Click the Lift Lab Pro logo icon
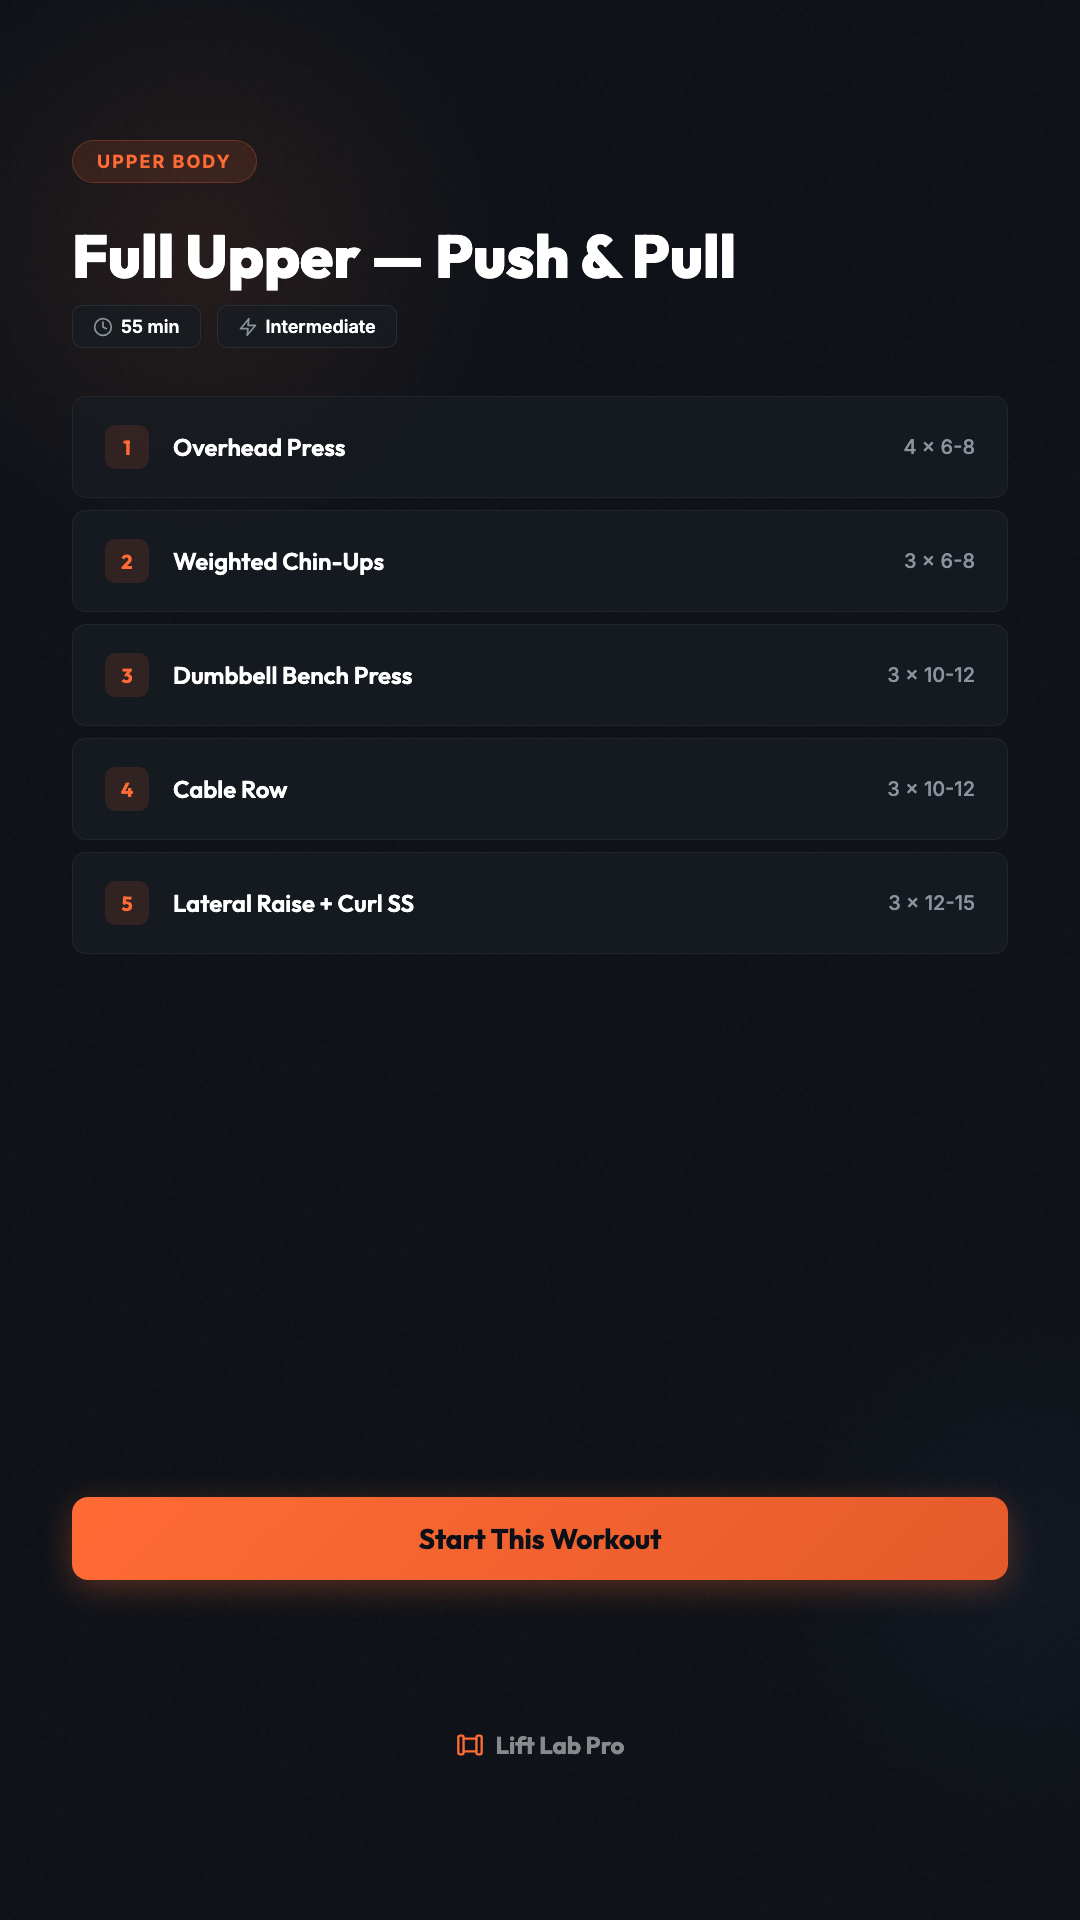1080x1920 pixels. tap(470, 1745)
